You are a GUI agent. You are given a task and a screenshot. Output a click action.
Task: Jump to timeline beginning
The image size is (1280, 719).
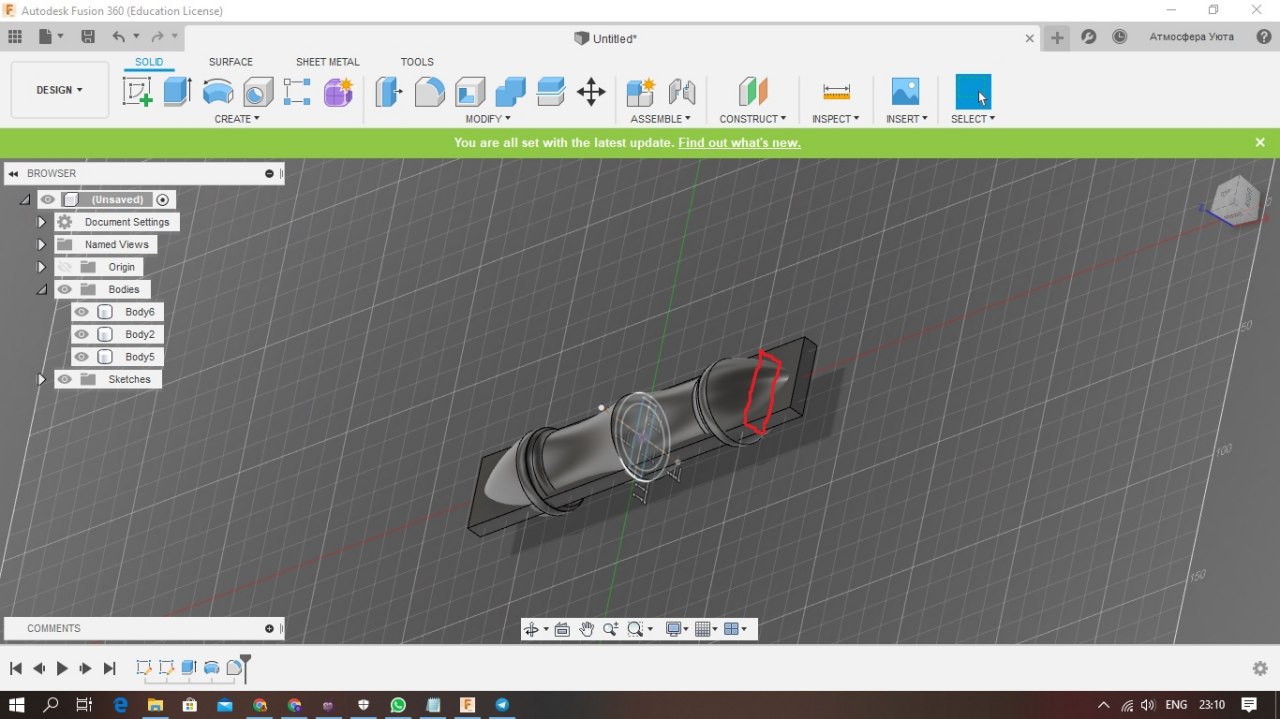point(16,668)
